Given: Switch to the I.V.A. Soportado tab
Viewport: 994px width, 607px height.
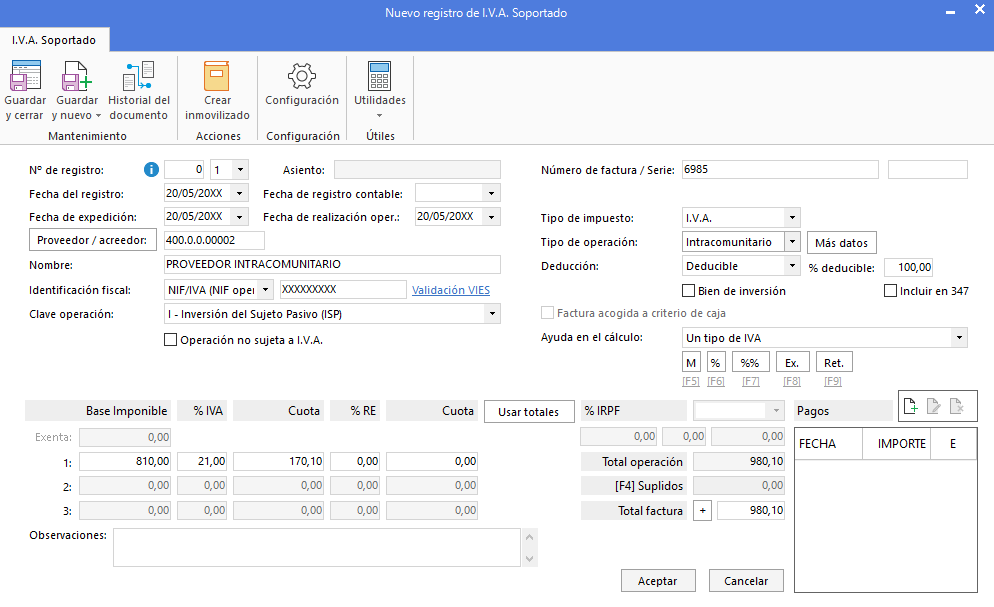Looking at the screenshot, I should (54, 40).
